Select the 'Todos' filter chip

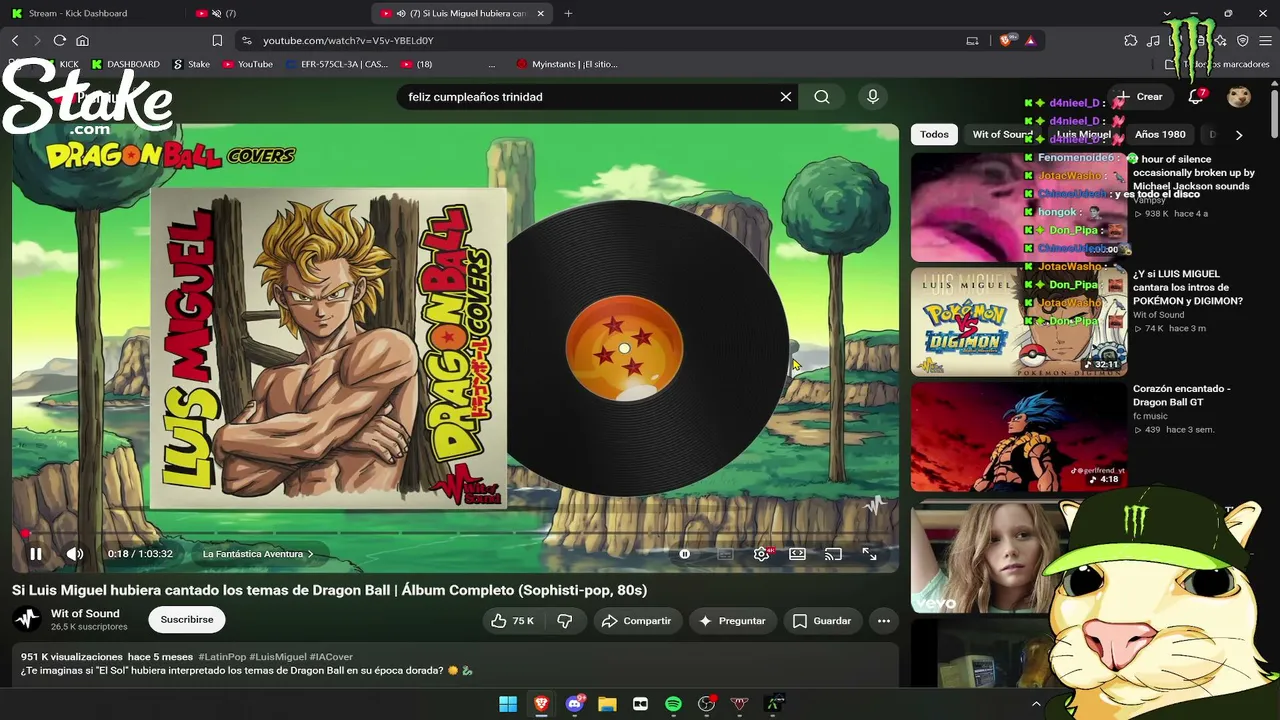(x=934, y=134)
